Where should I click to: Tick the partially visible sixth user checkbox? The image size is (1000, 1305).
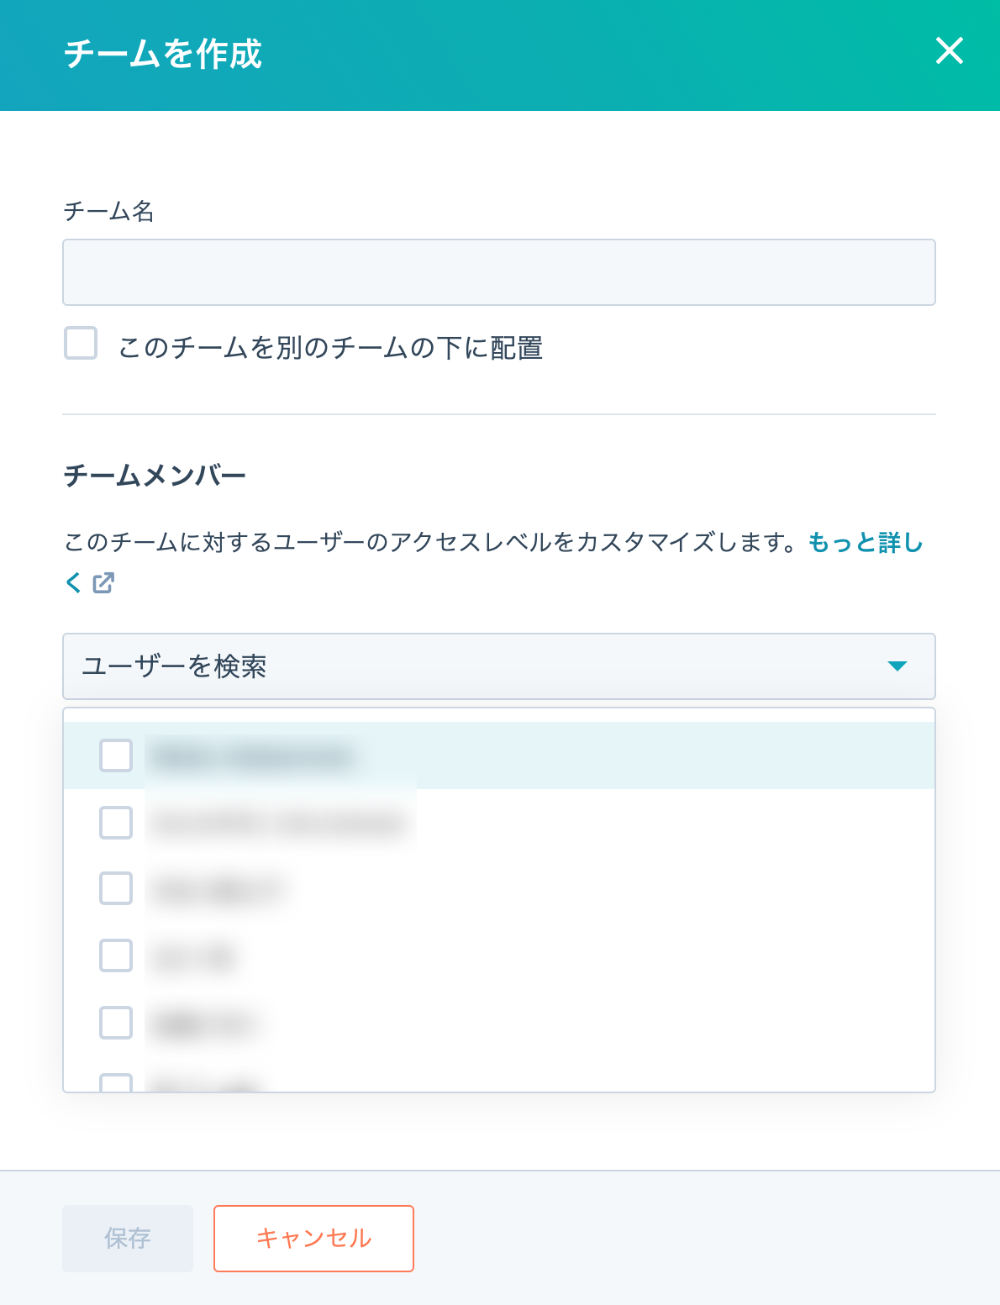(116, 1082)
